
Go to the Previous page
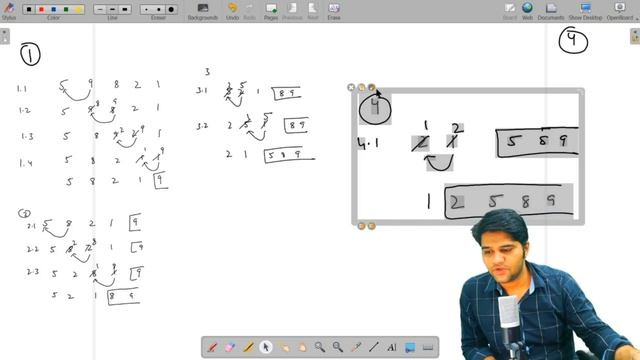point(292,11)
